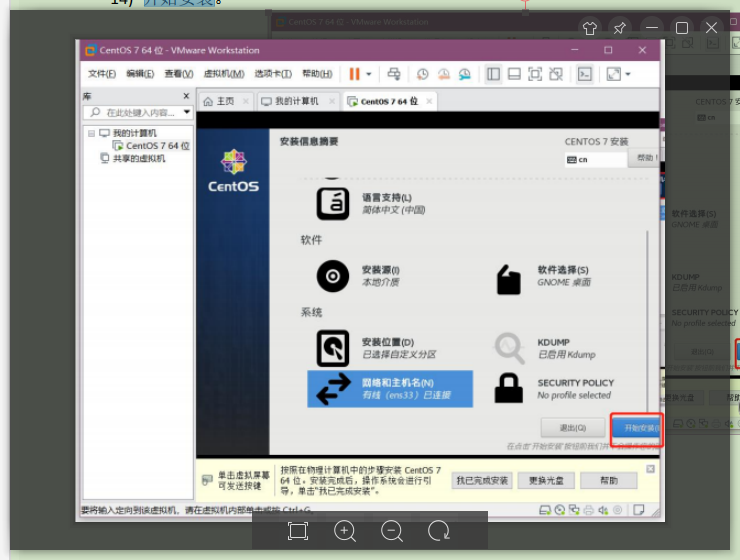Click the 开始安装 begin installation button

pyautogui.click(x=637, y=428)
